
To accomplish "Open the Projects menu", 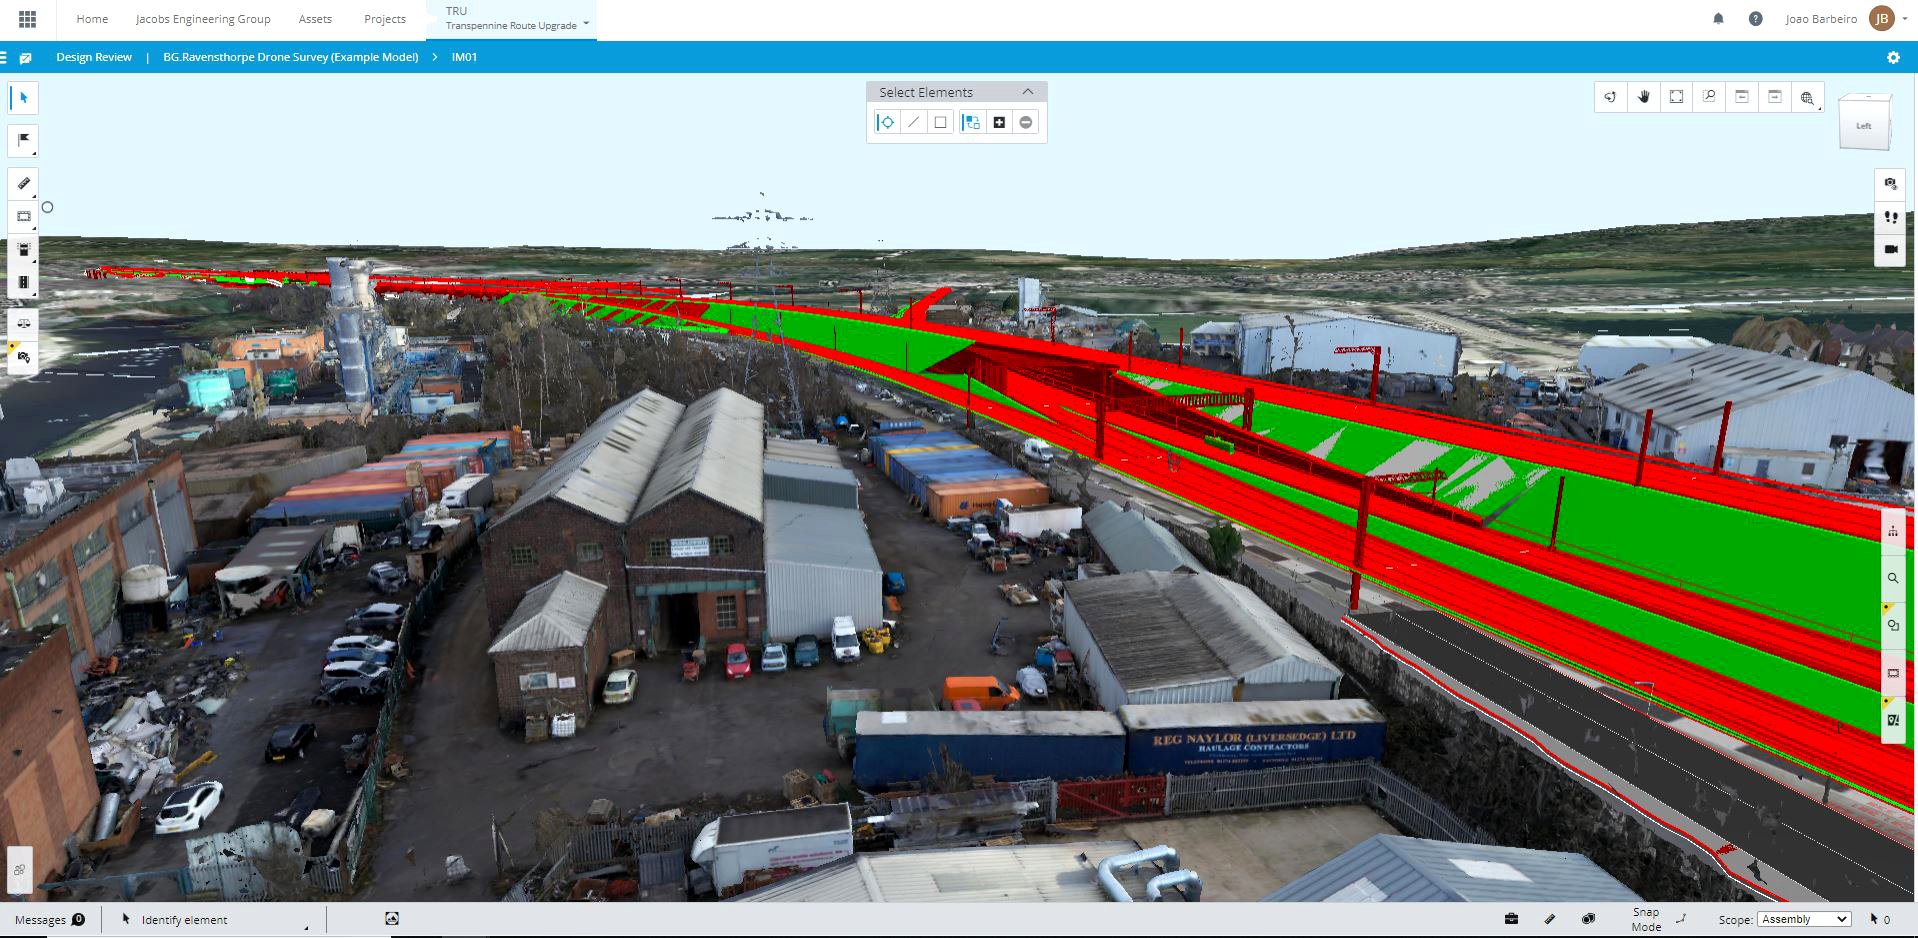I will 384,19.
